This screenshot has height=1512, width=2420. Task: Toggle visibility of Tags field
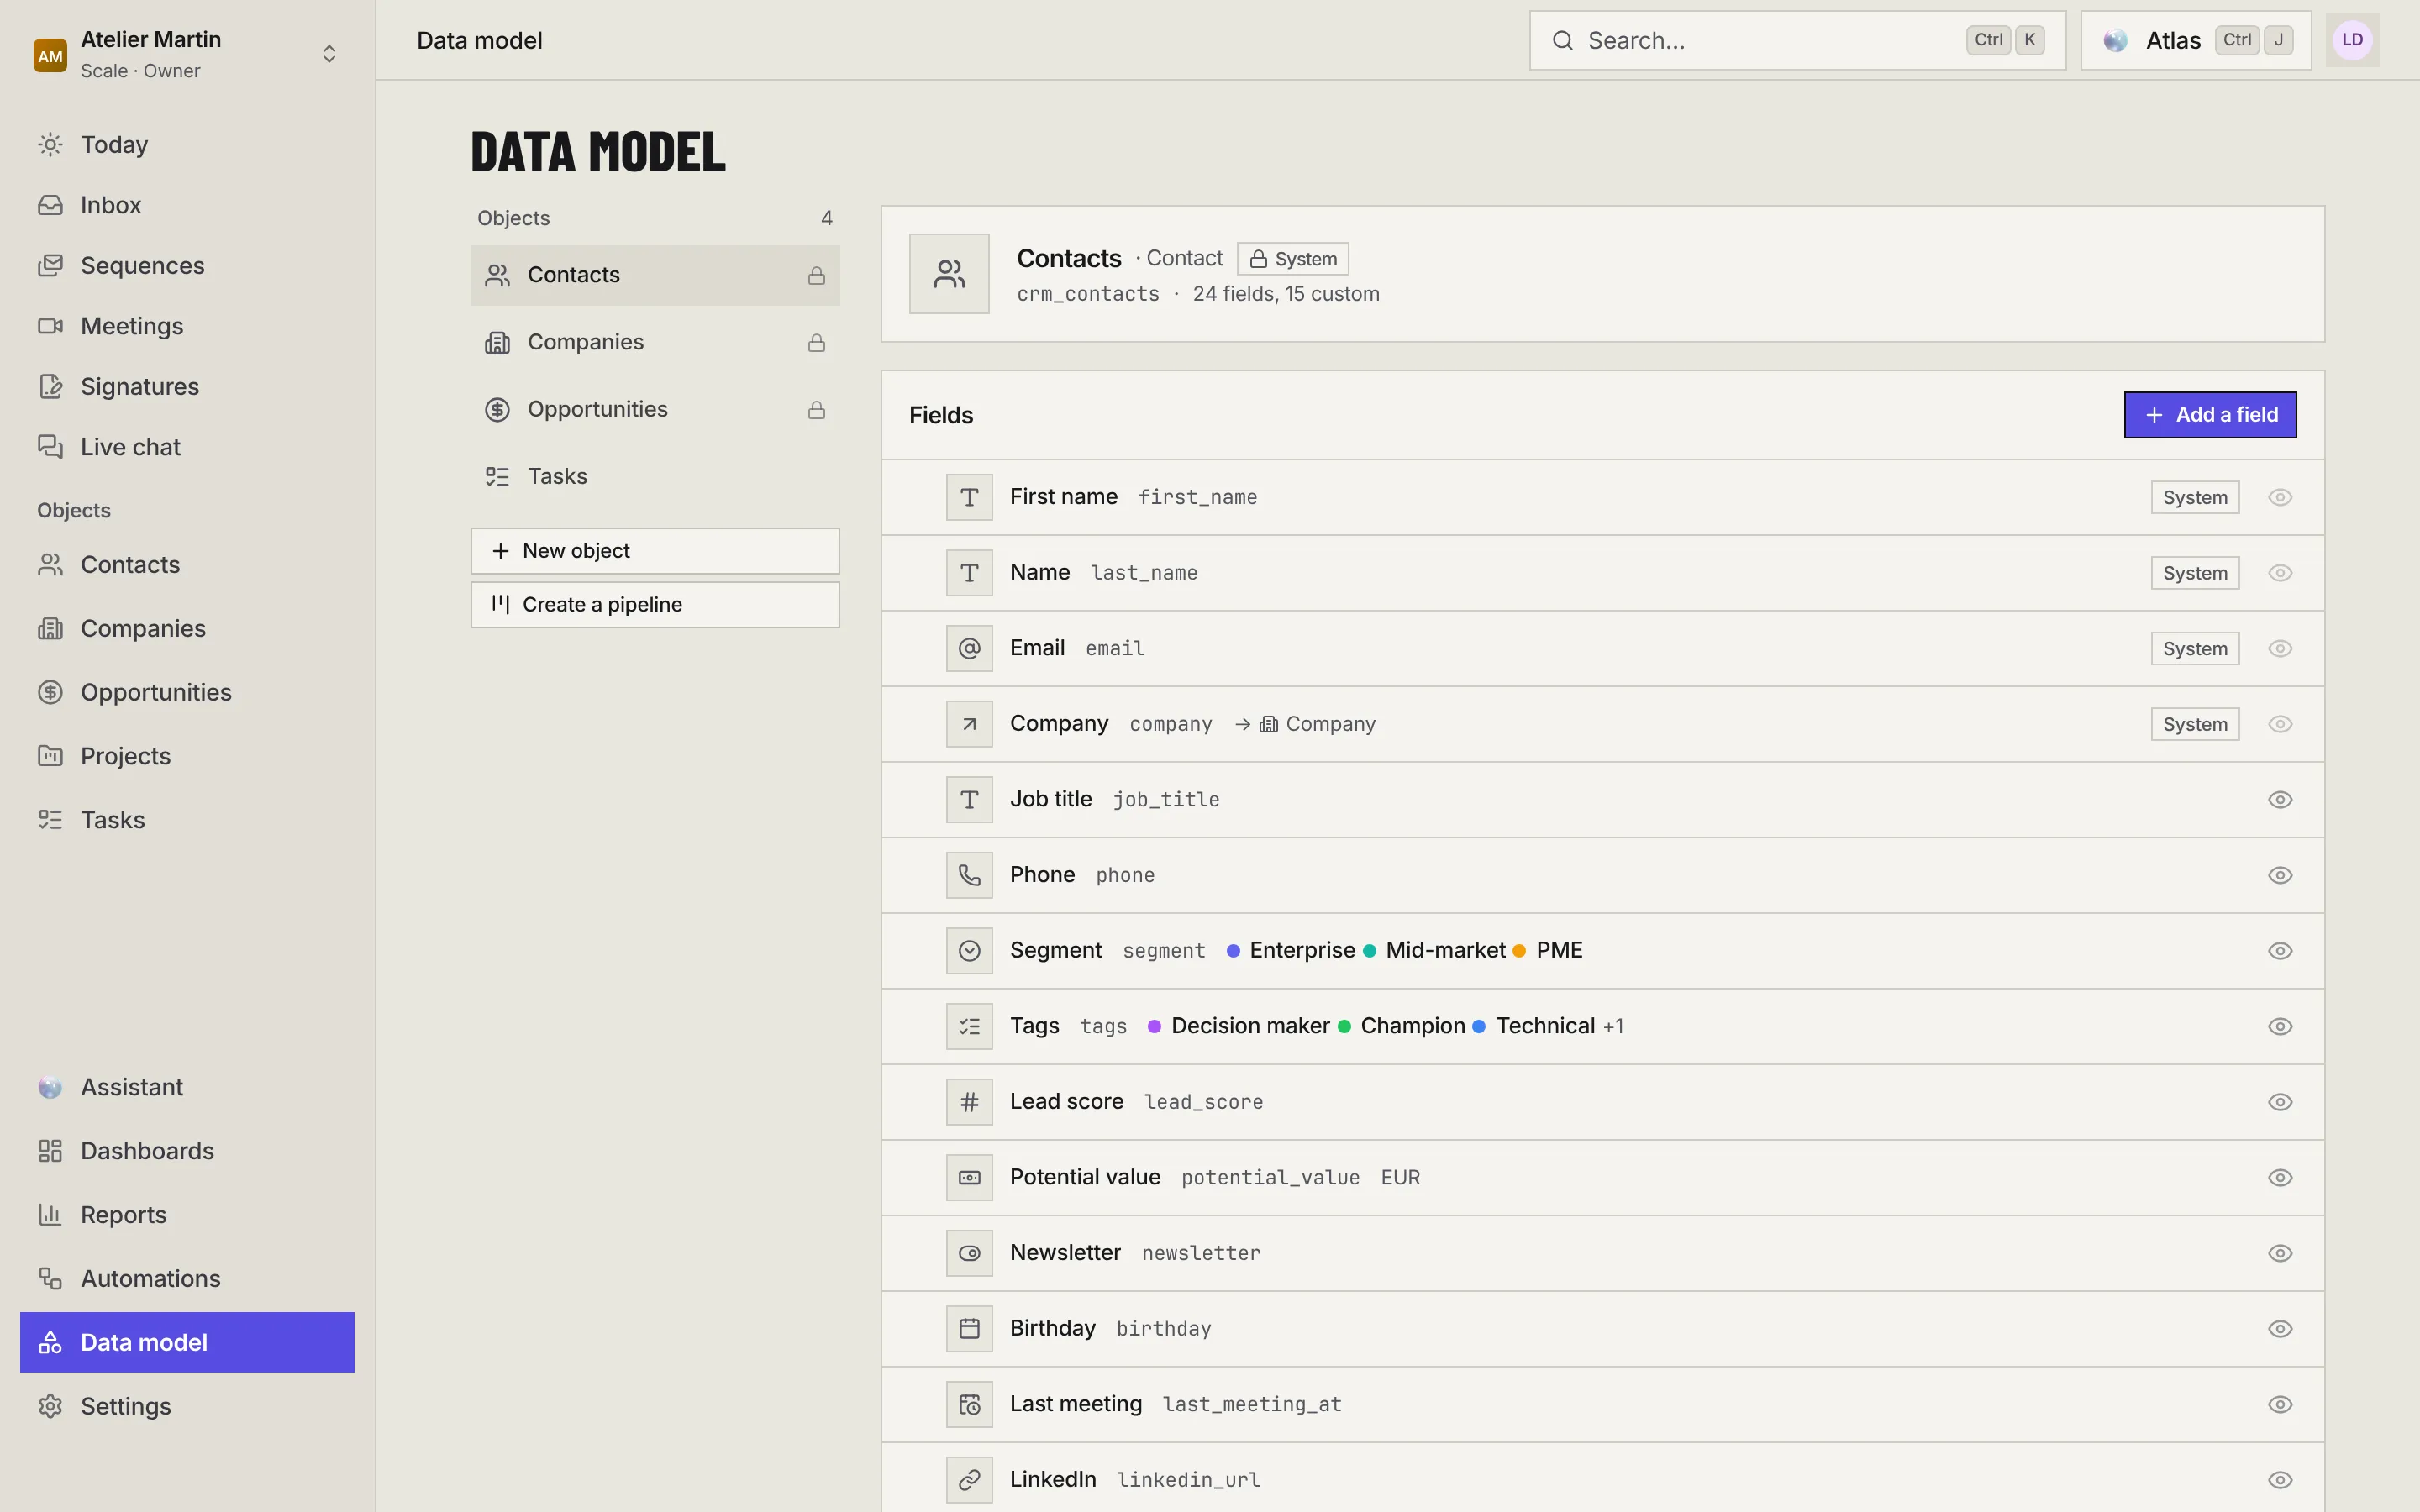[x=2280, y=1026]
